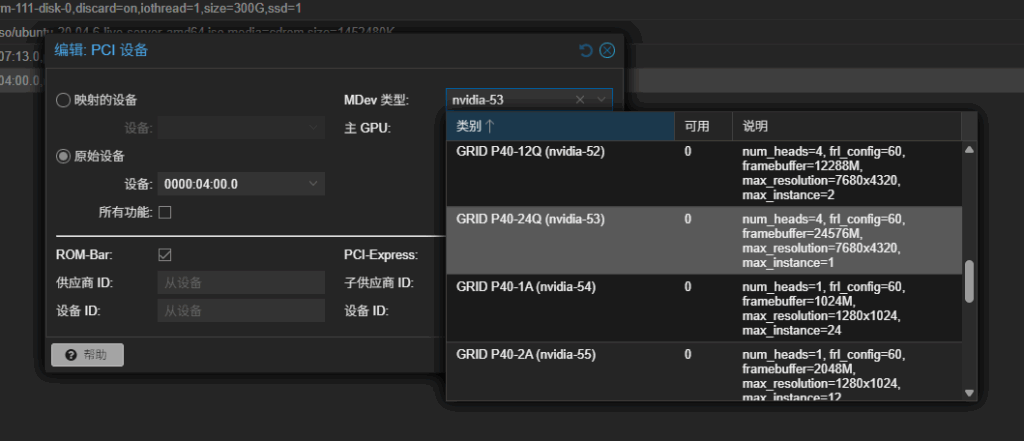Image resolution: width=1024 pixels, height=441 pixels.
Task: Choose GRID P40-1A (nvidia-54) entry
Action: 525,287
